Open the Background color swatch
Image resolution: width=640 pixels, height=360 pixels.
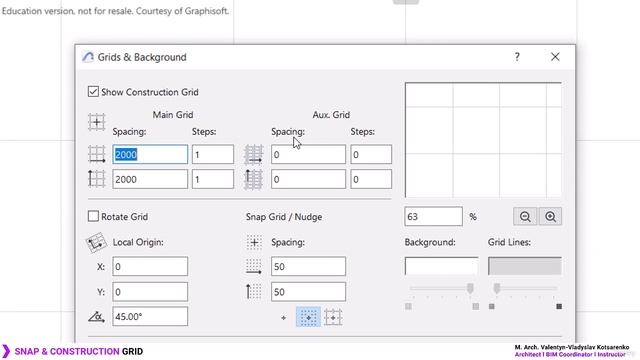(441, 266)
